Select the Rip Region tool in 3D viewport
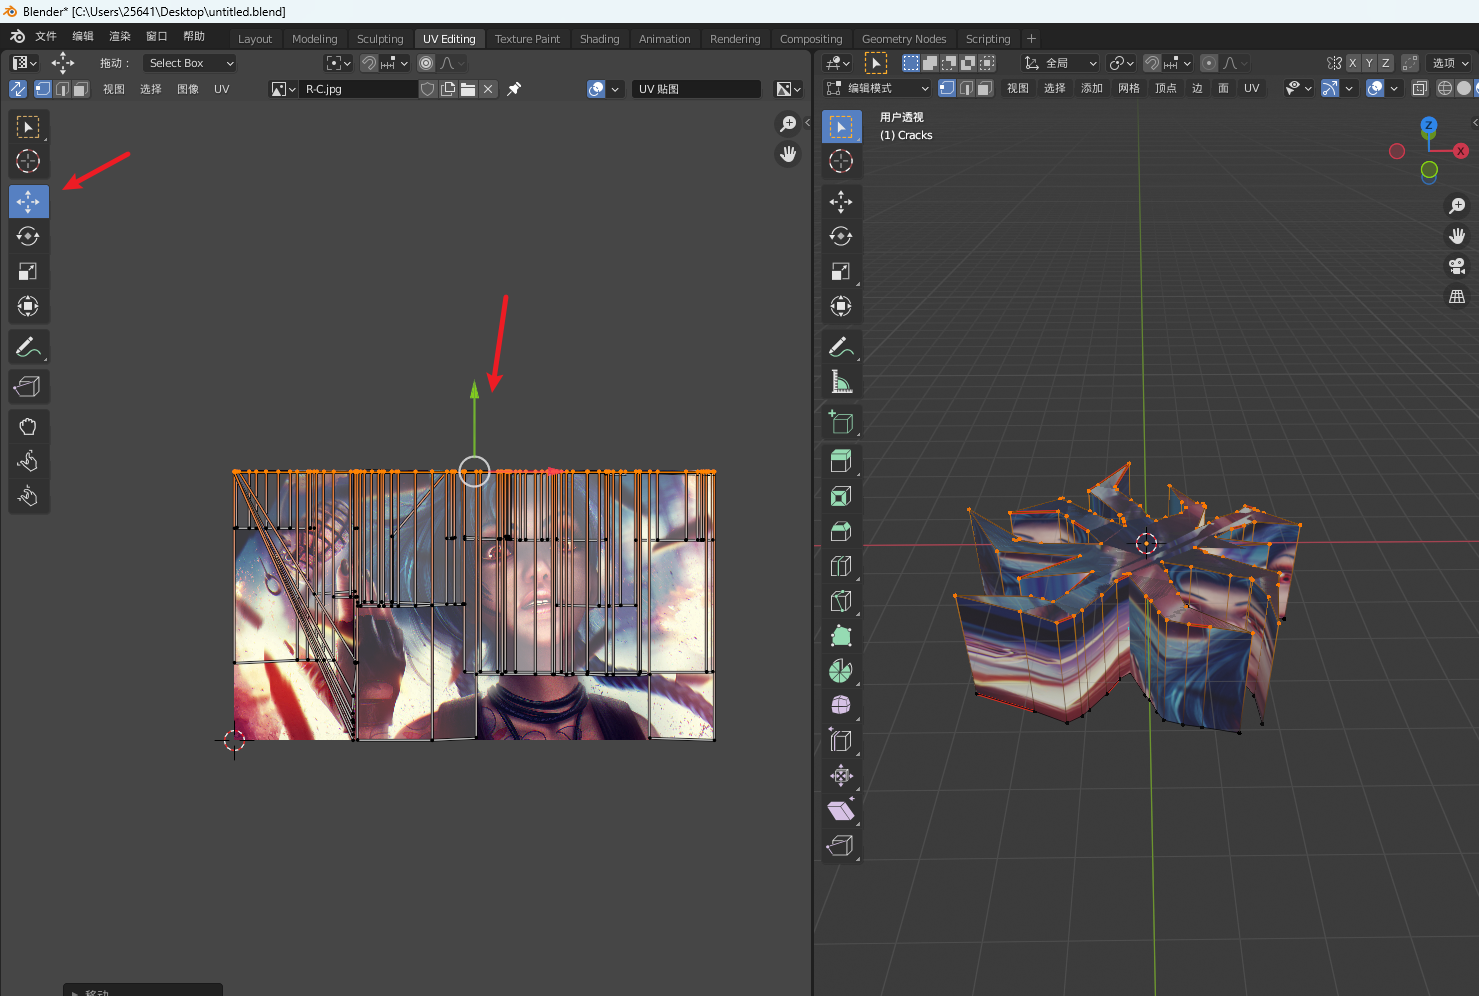 pyautogui.click(x=841, y=846)
